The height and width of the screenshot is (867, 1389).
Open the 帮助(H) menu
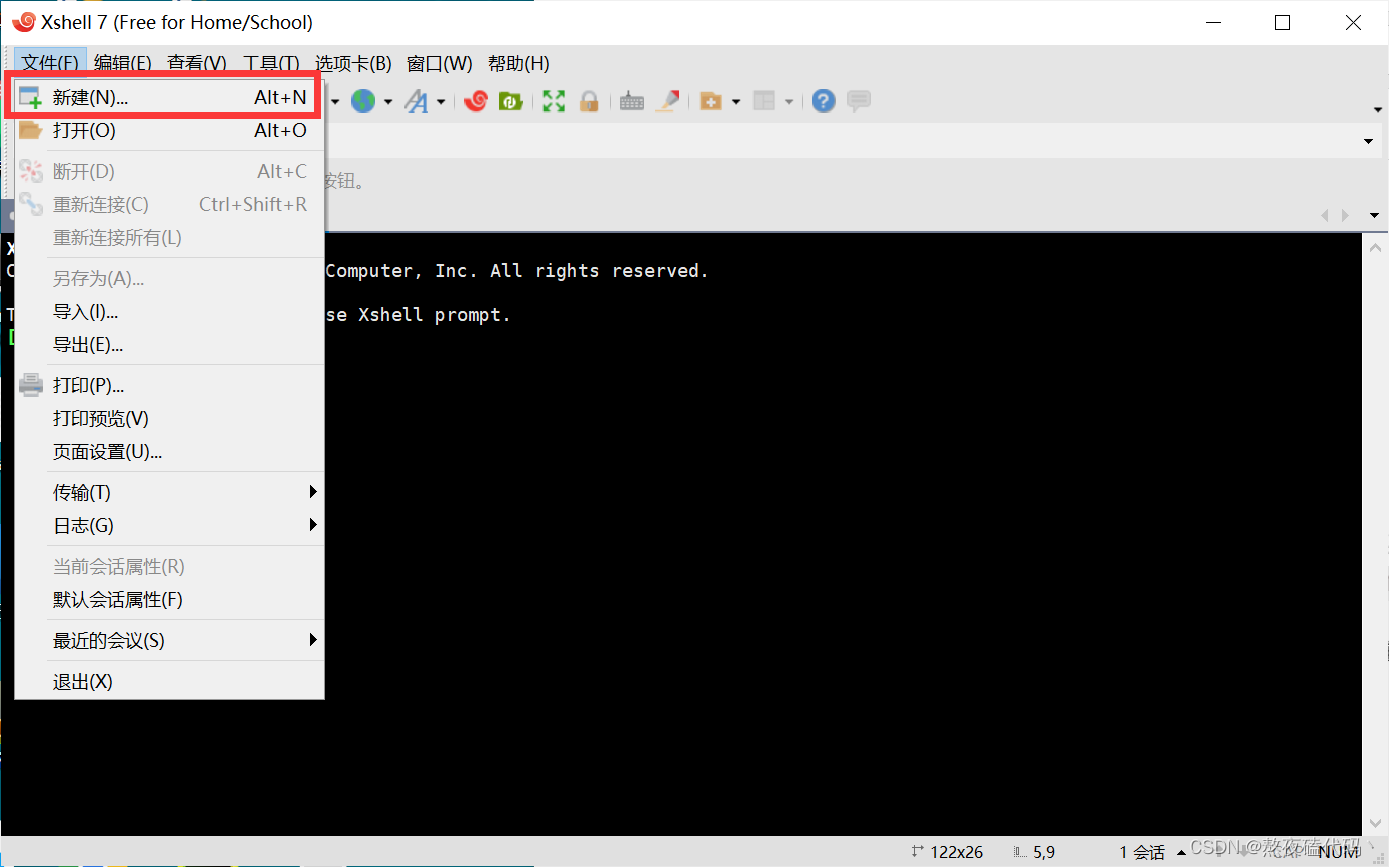pyautogui.click(x=519, y=63)
